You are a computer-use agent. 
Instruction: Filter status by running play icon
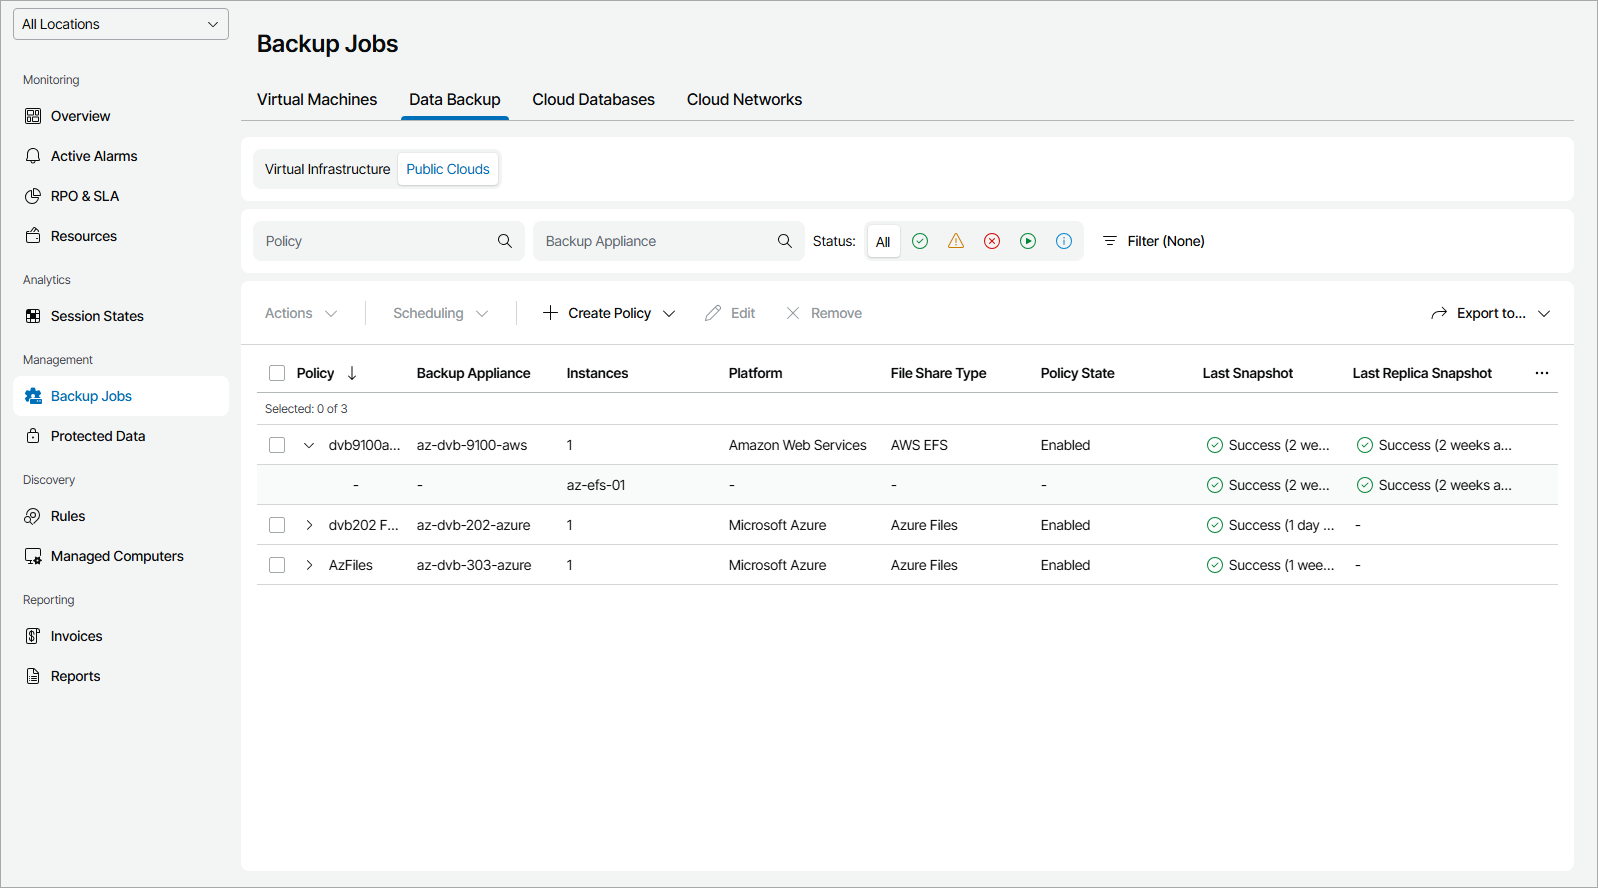tap(1028, 241)
